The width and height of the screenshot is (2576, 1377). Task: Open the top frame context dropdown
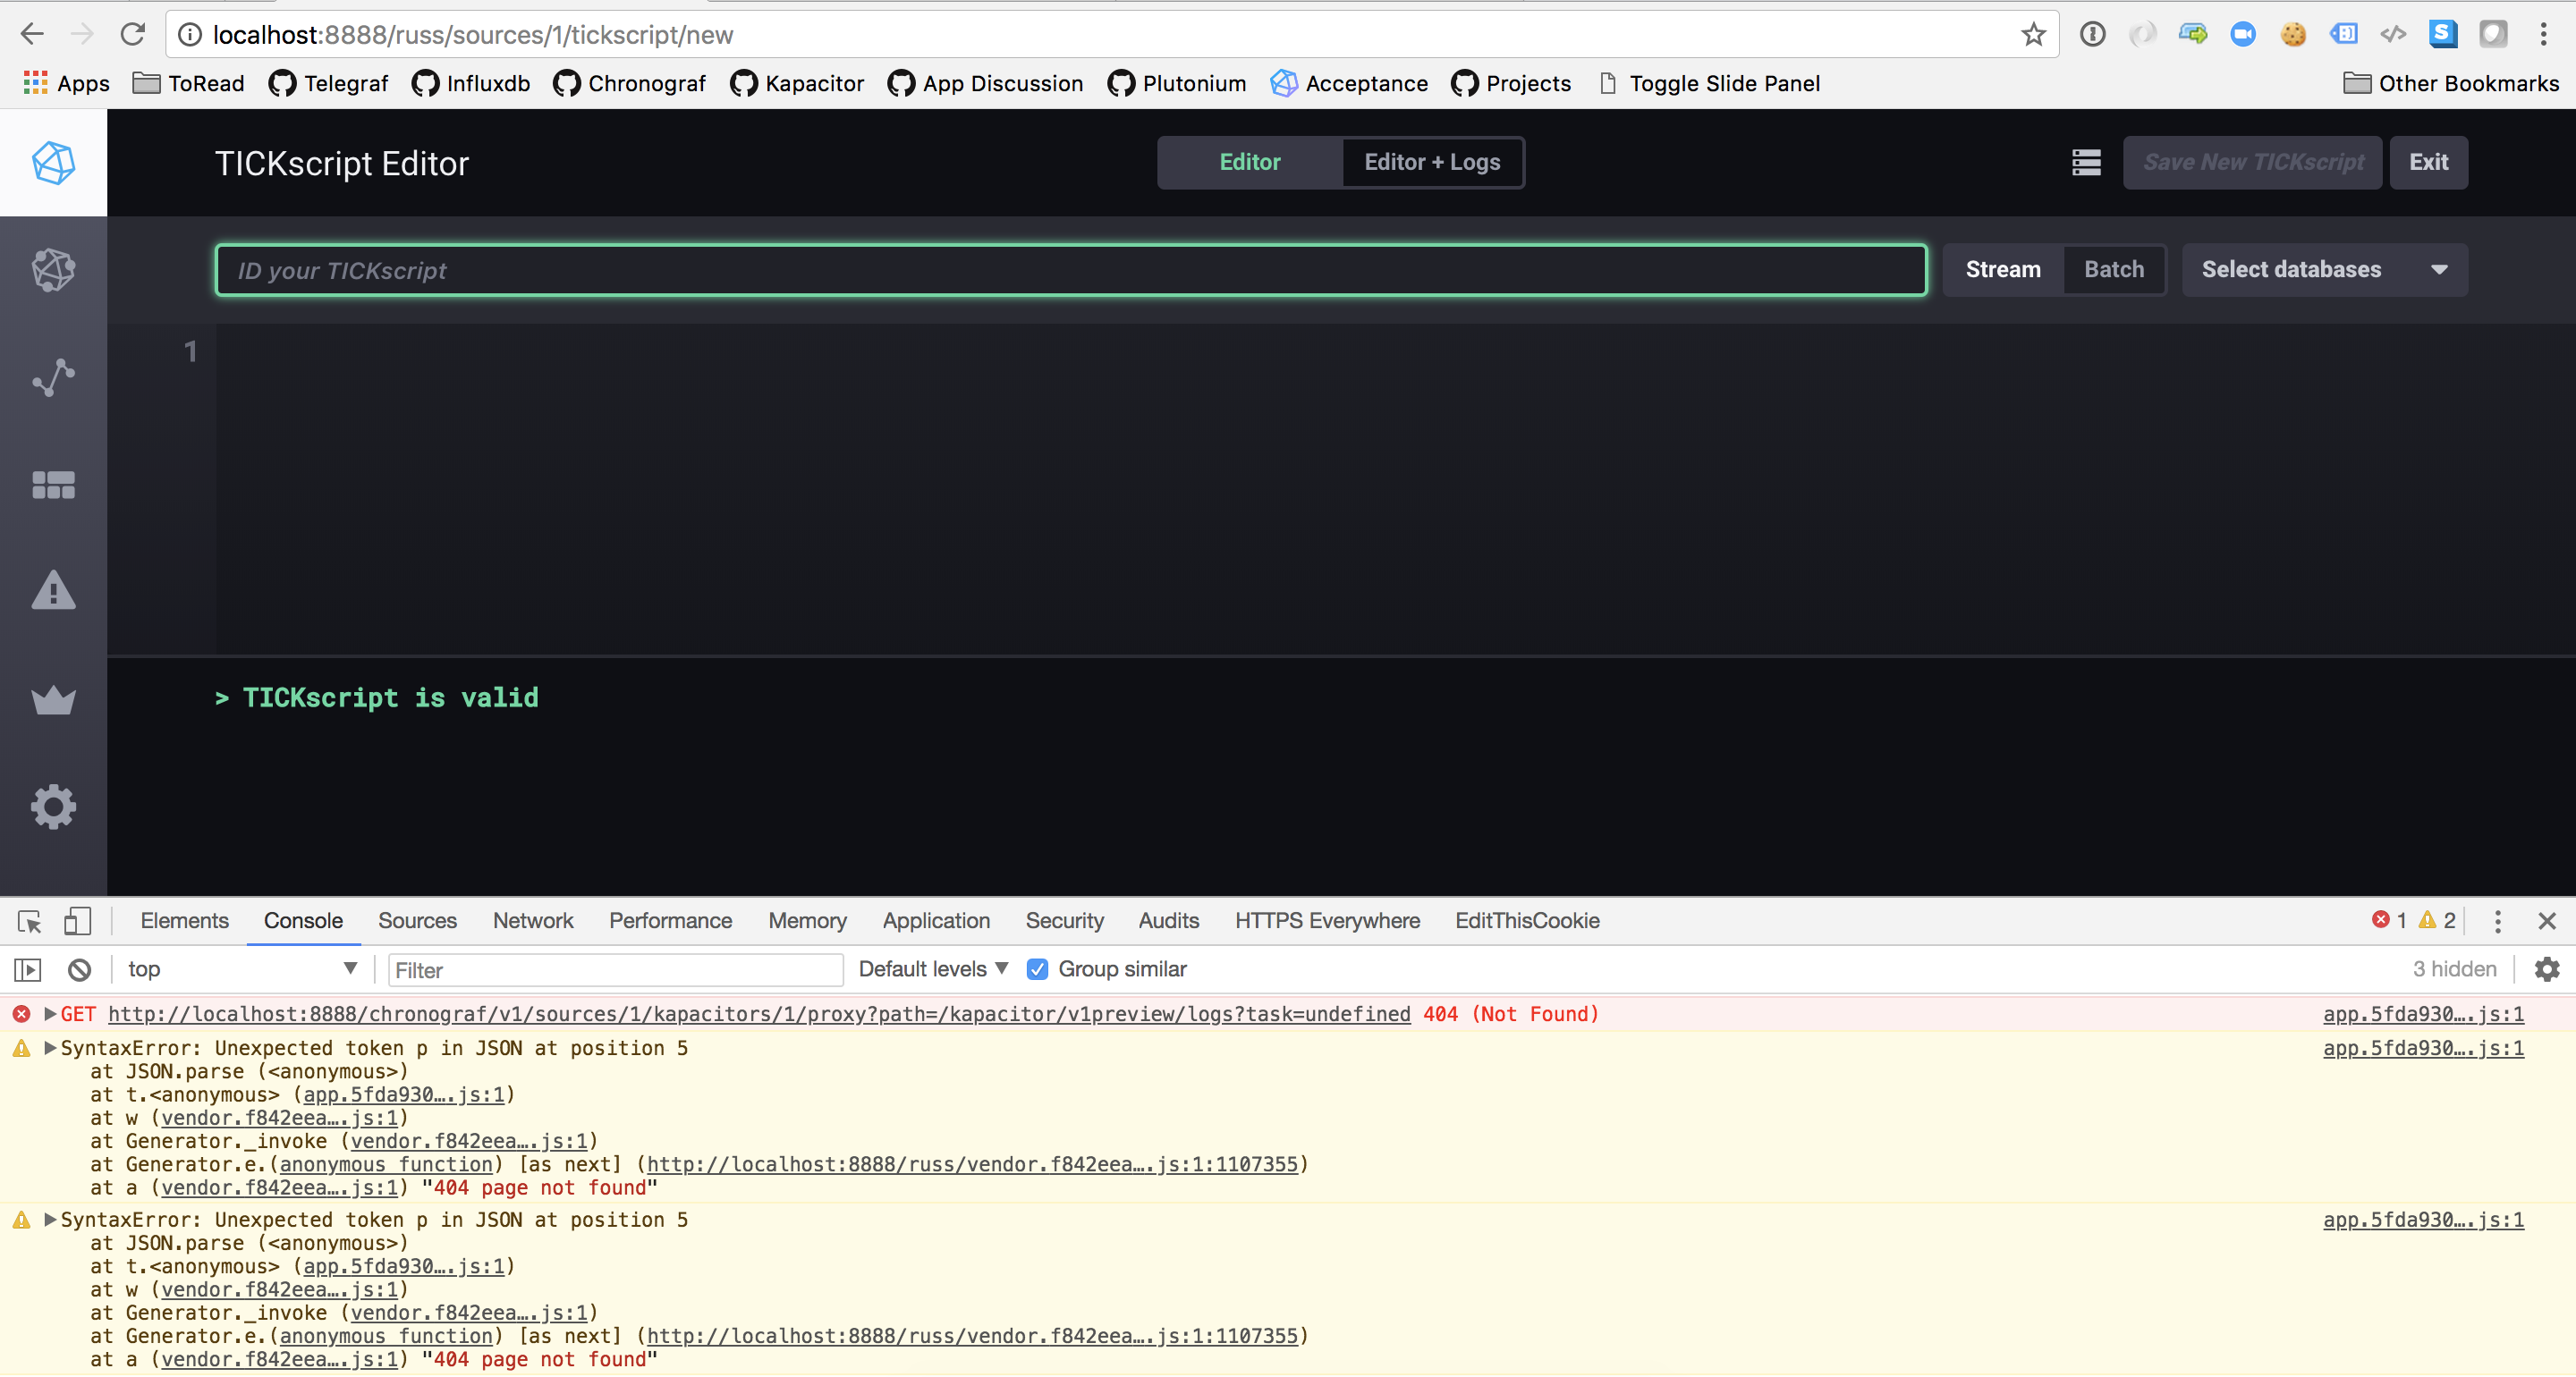[240, 968]
